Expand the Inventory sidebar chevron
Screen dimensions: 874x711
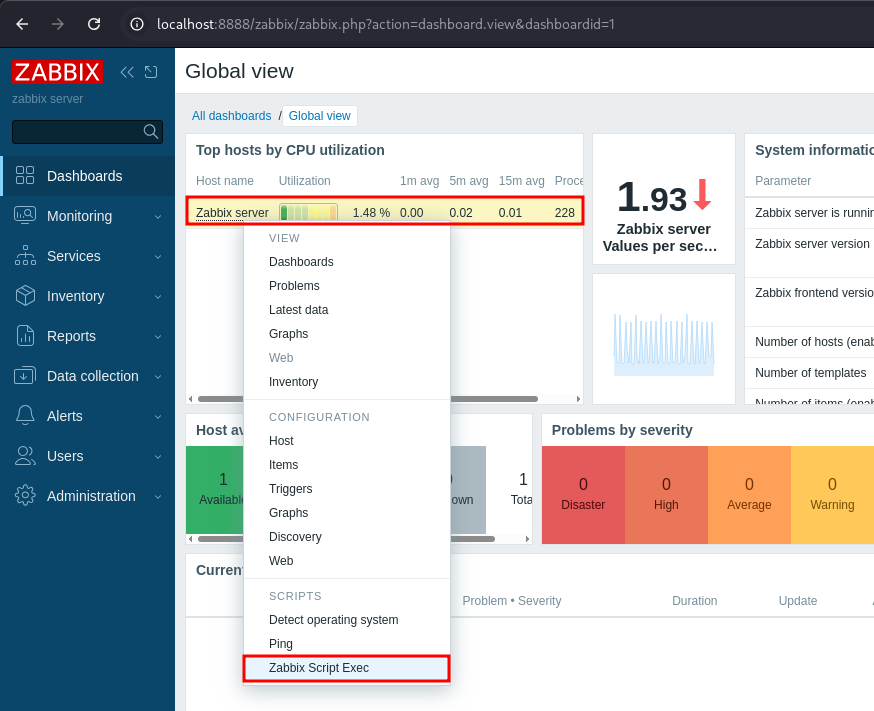pyautogui.click(x=158, y=297)
